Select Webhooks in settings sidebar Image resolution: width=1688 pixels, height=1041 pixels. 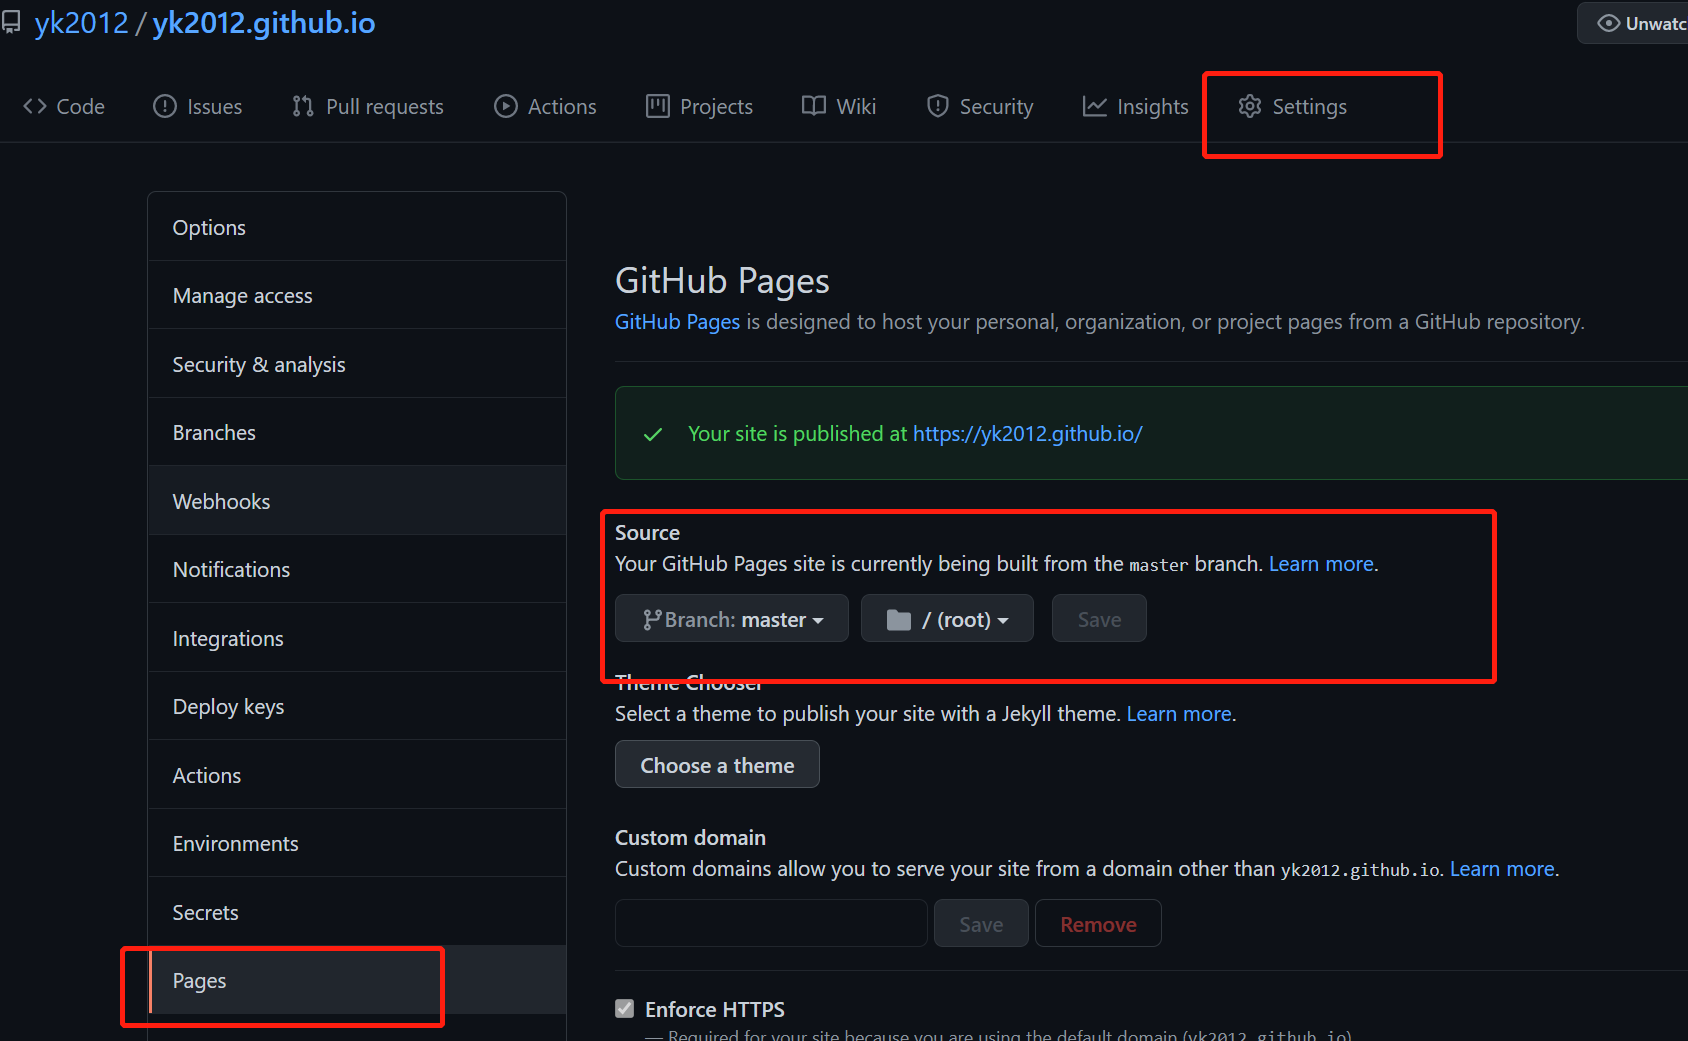coord(357,501)
